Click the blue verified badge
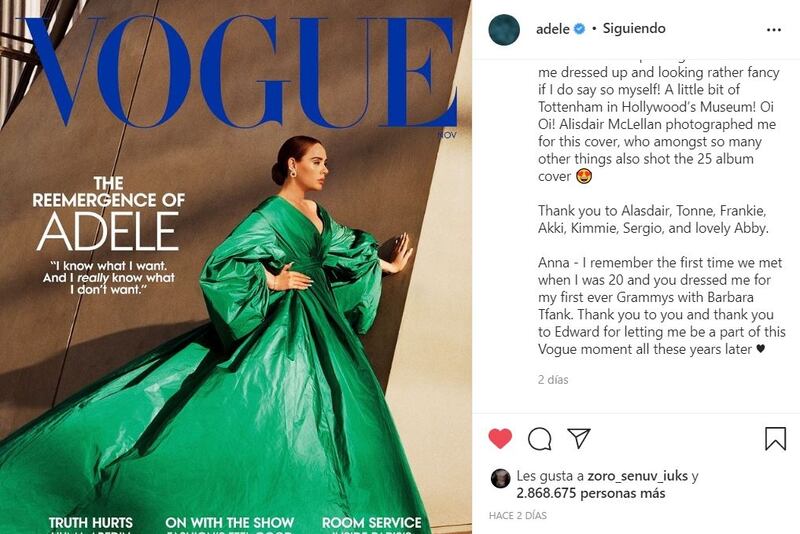This screenshot has width=800, height=534. (579, 29)
